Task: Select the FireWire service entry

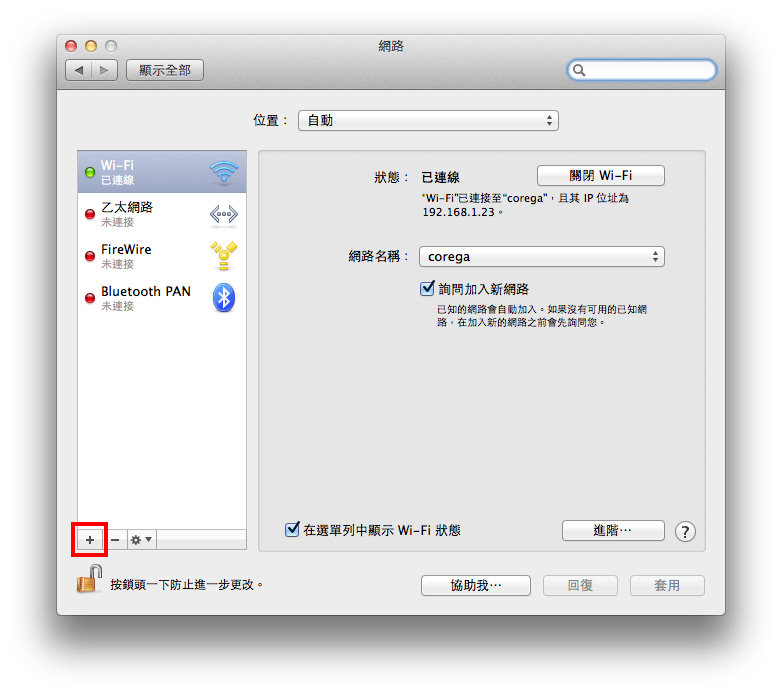Action: (162, 256)
